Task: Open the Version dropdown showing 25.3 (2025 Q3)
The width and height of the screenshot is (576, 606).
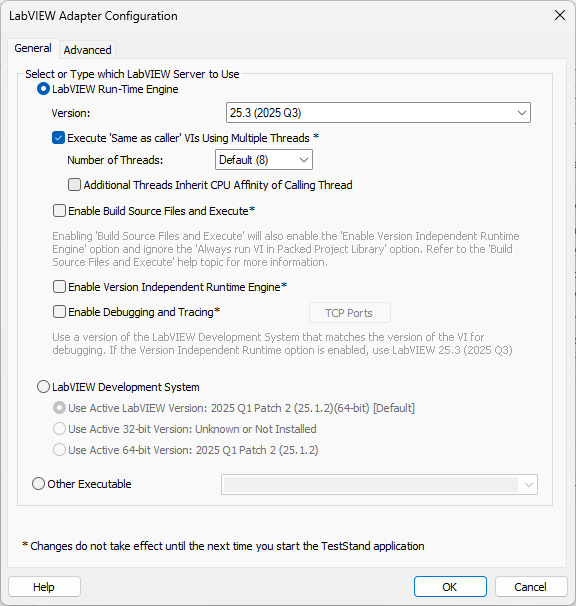Action: (x=378, y=112)
